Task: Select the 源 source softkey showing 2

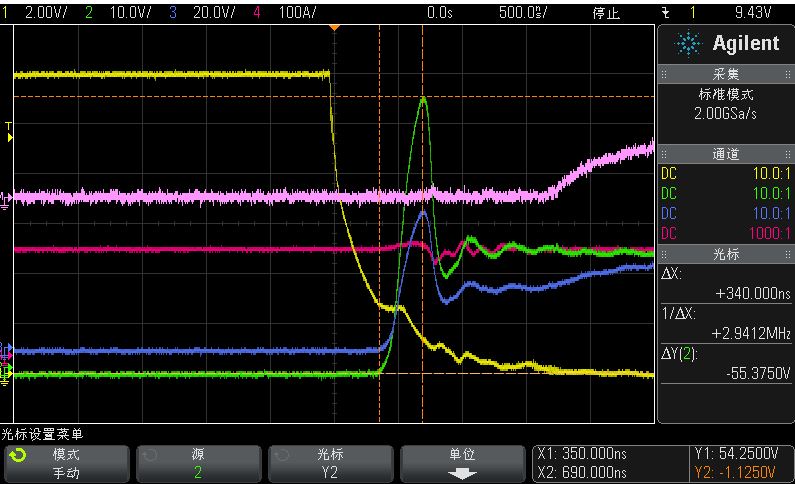Action: 198,463
